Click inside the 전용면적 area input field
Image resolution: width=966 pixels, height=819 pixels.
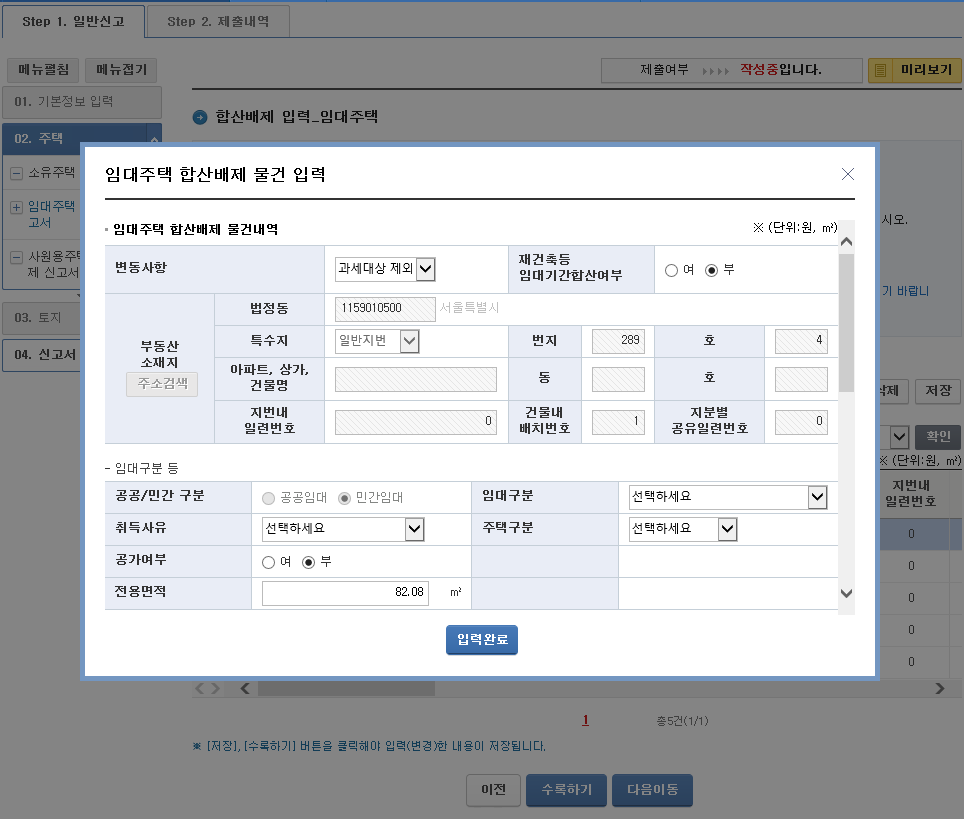[x=345, y=592]
